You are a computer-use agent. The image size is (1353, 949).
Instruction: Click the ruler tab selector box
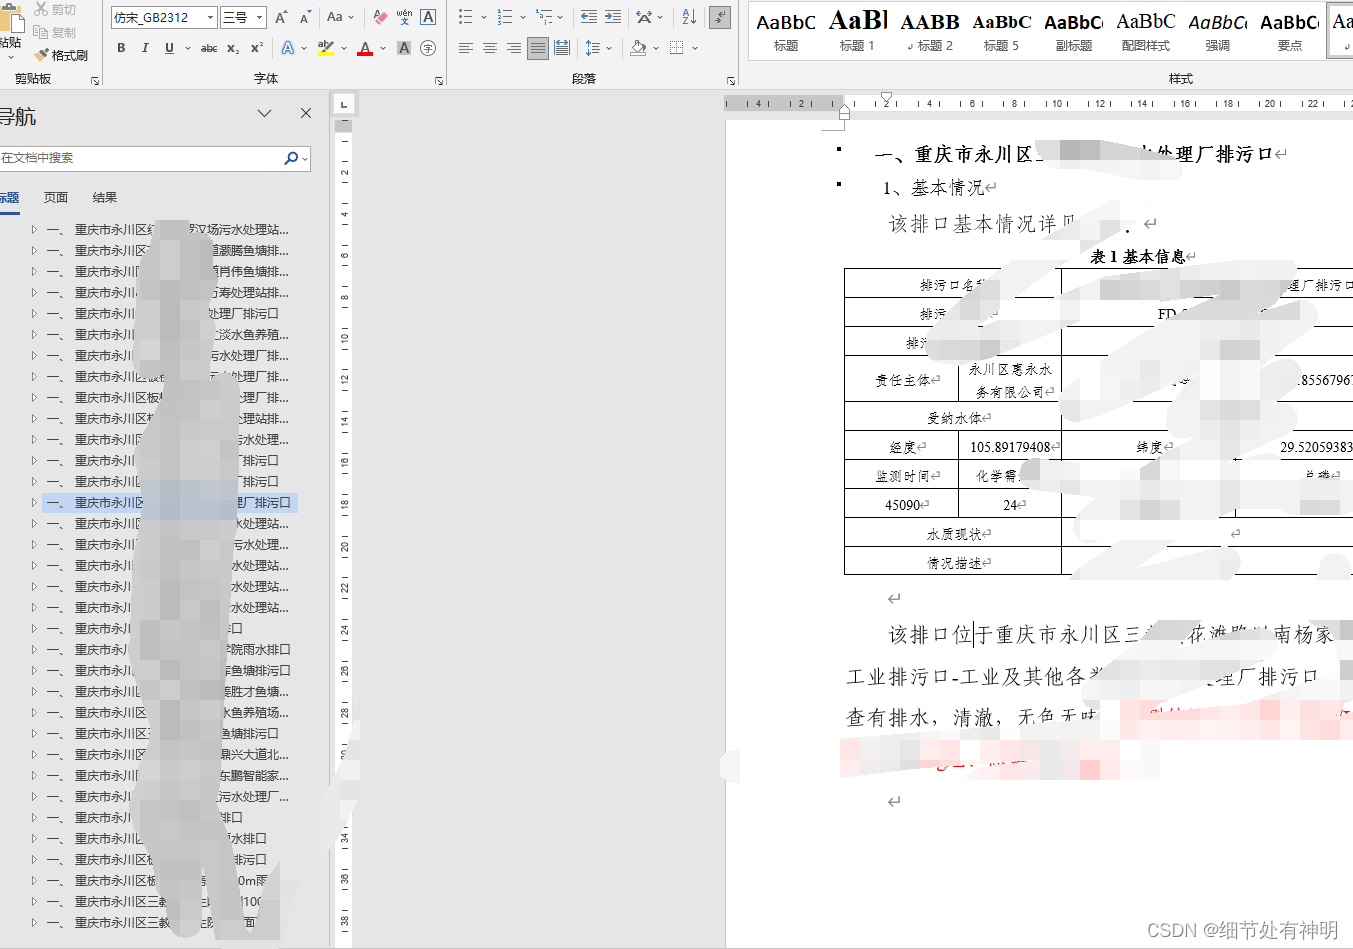point(343,104)
